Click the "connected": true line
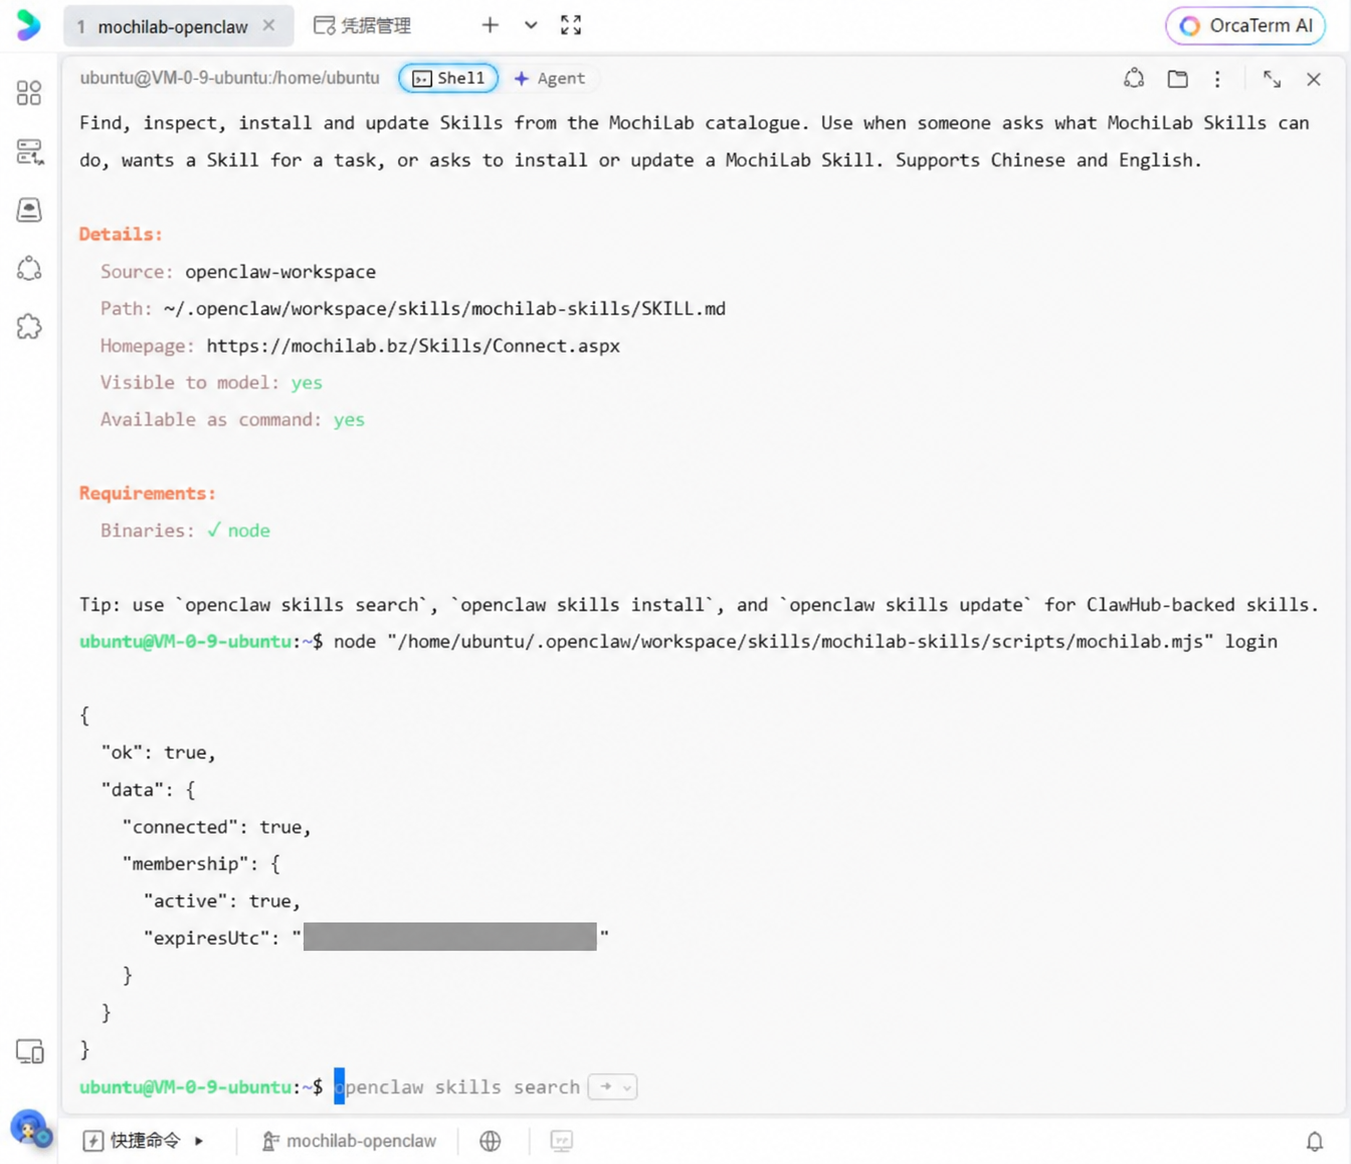Viewport: 1351px width, 1164px height. point(217,827)
